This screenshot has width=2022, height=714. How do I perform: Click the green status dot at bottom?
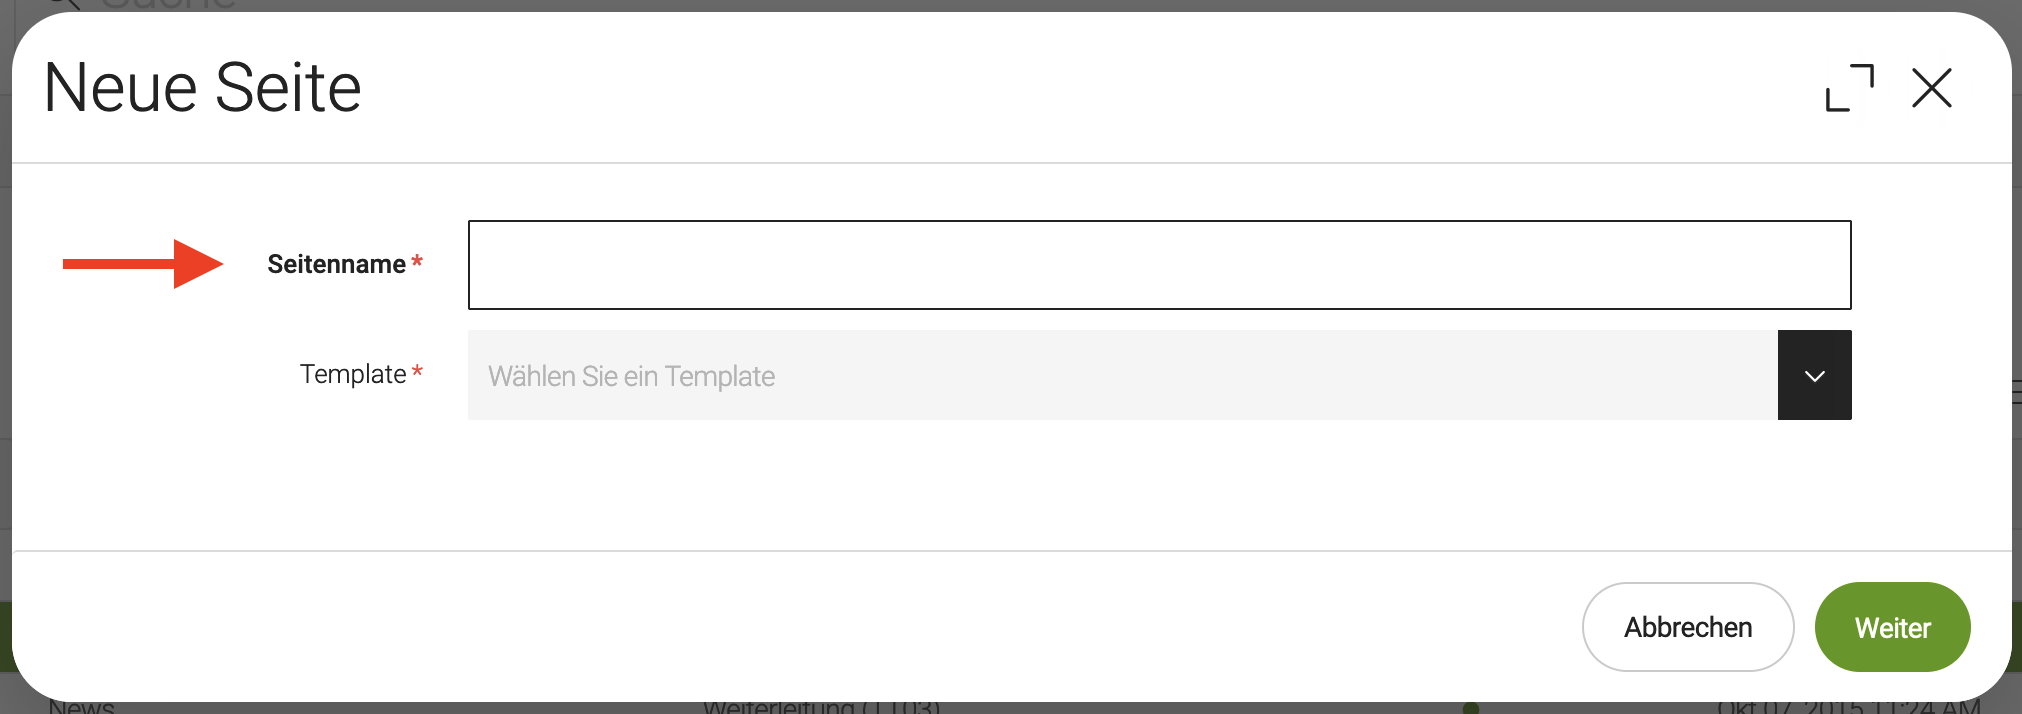click(1470, 707)
